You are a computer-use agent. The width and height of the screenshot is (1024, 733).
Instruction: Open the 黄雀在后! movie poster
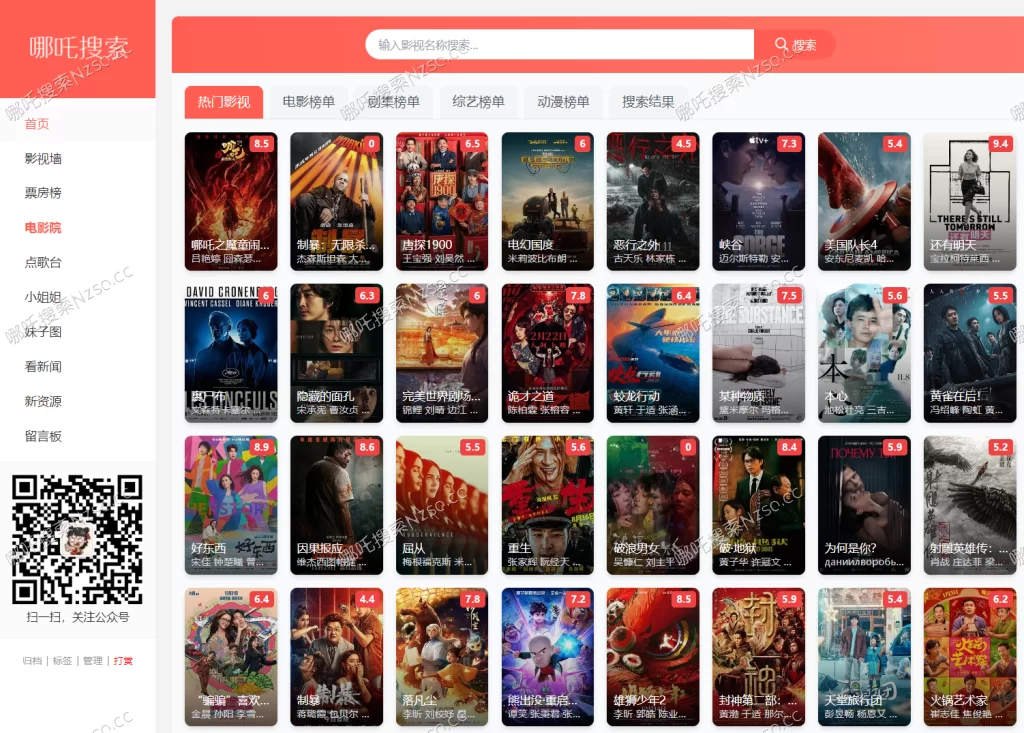tap(970, 353)
